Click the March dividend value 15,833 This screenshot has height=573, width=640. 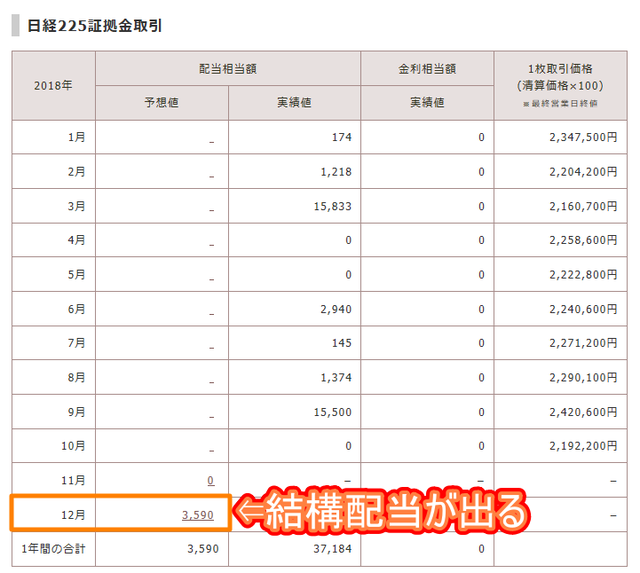point(333,206)
